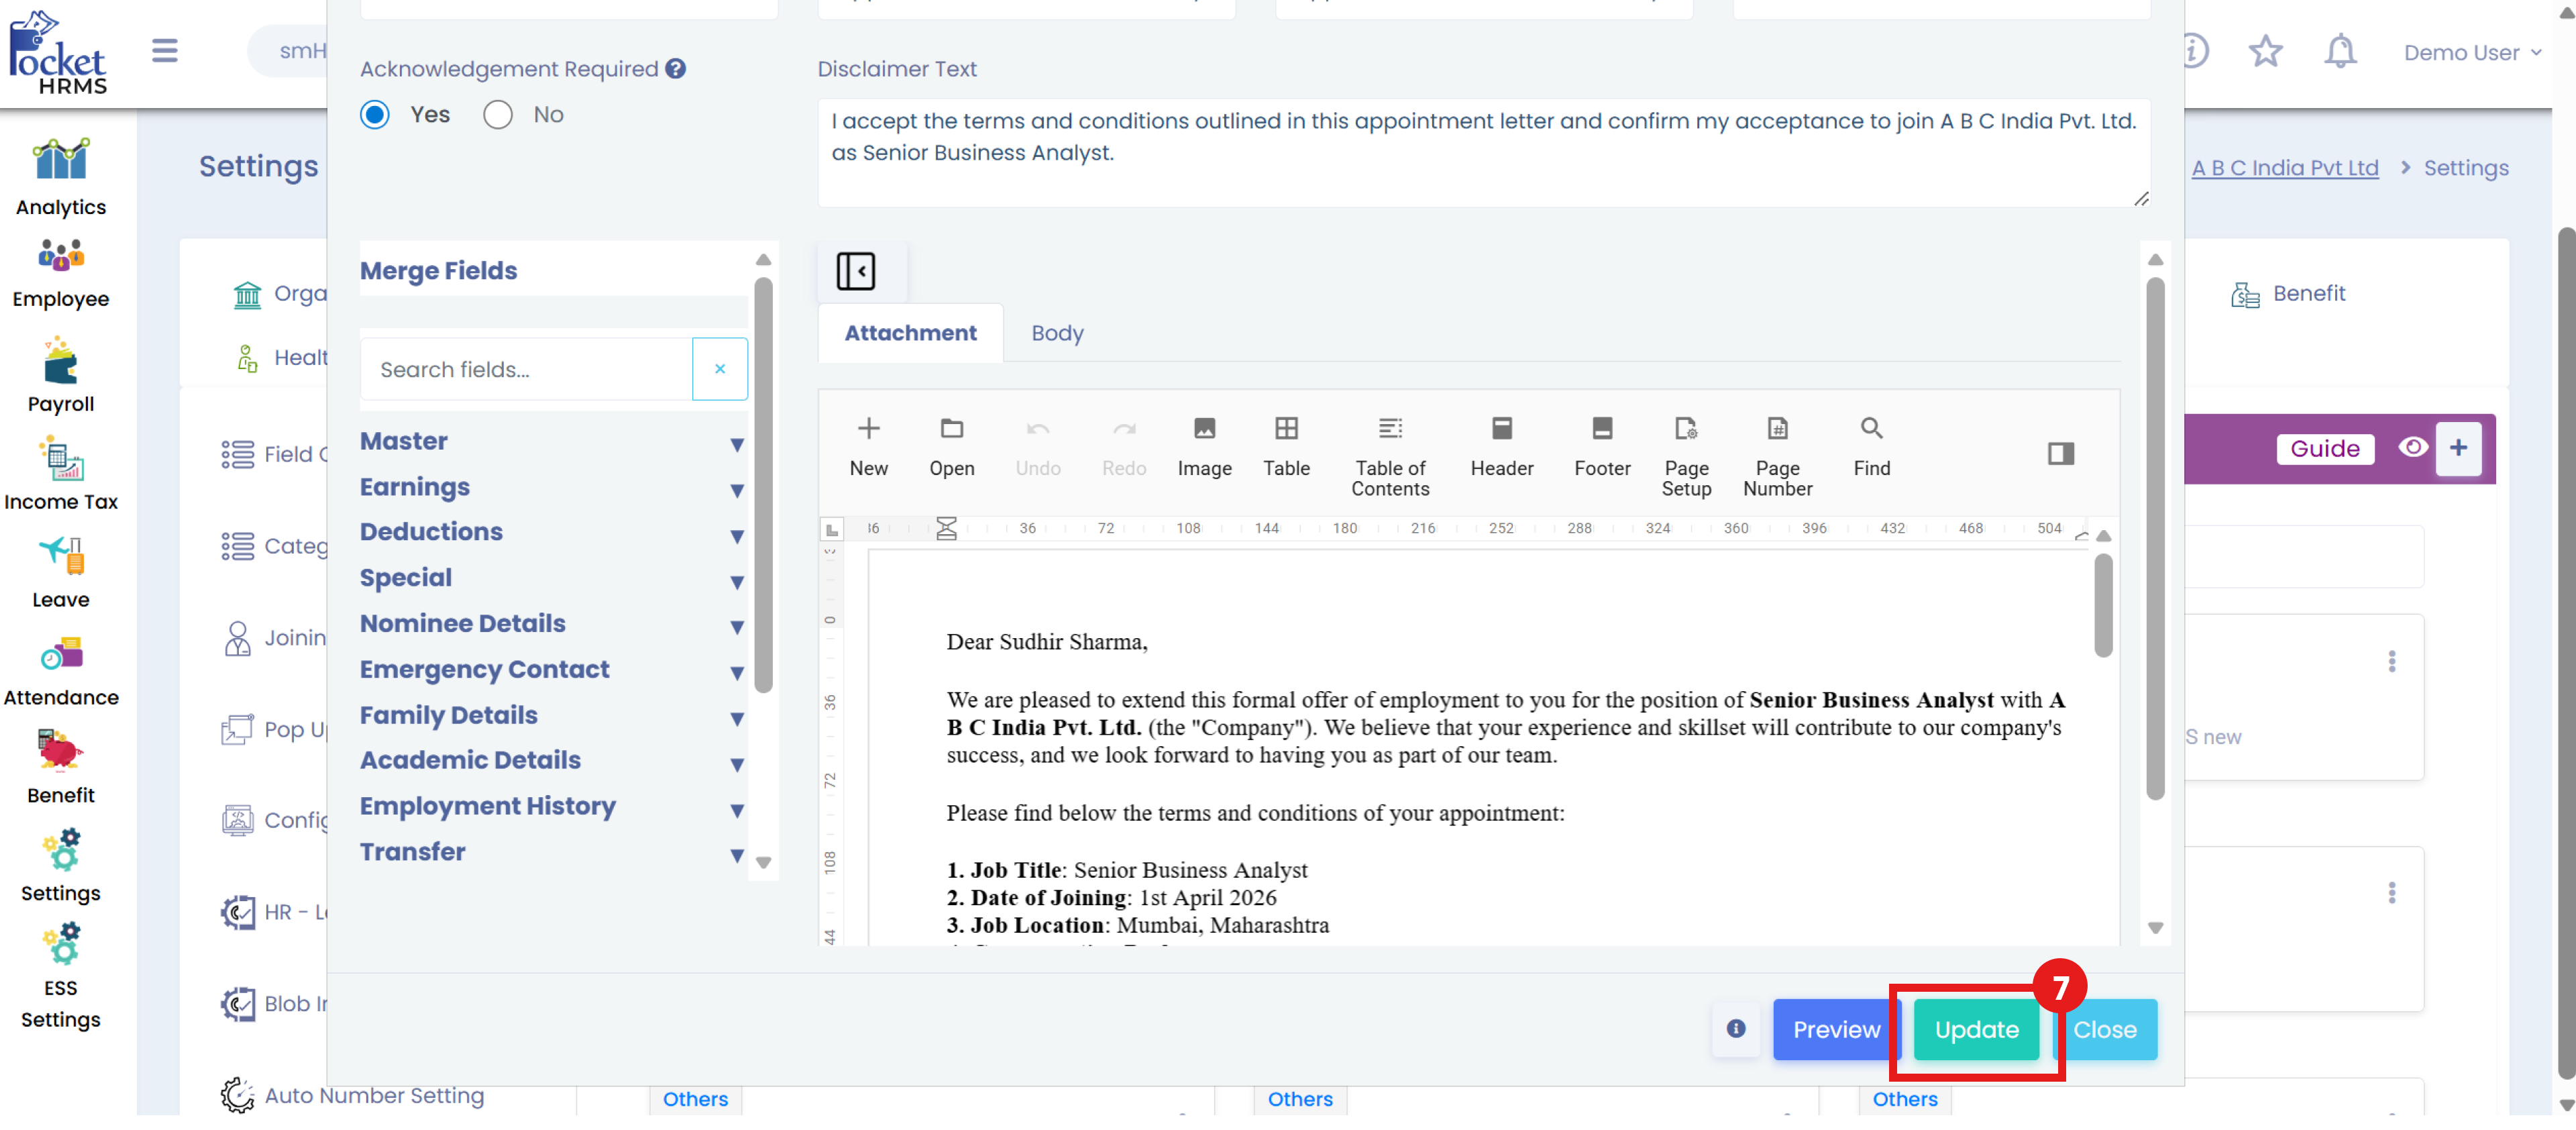Viewport: 2576px width, 1130px height.
Task: Switch to the Body tab
Action: click(1057, 333)
